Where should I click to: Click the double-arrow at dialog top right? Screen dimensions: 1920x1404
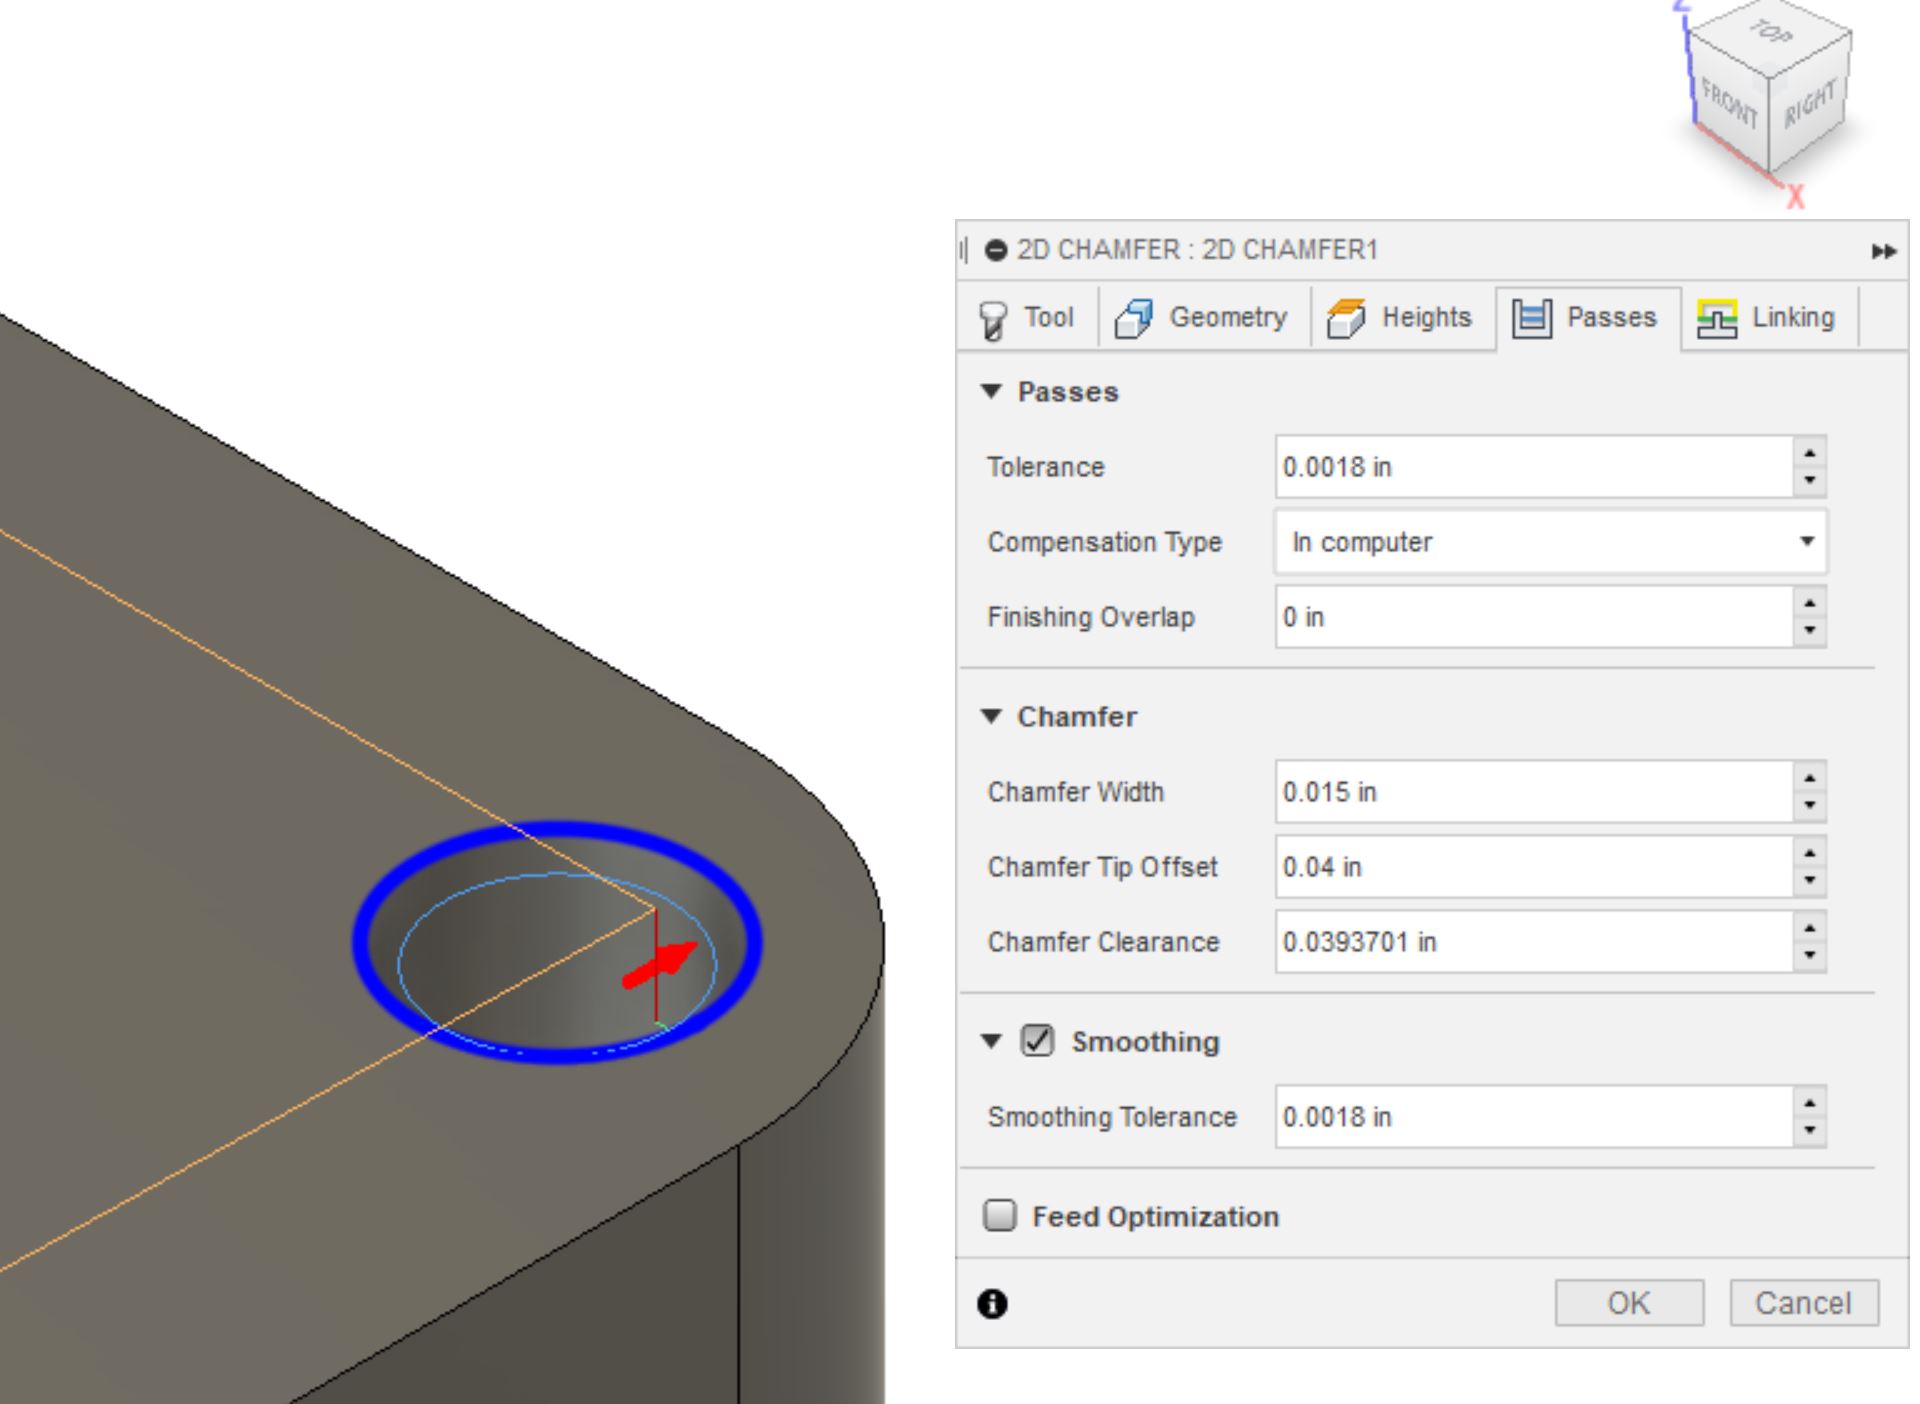1884,250
